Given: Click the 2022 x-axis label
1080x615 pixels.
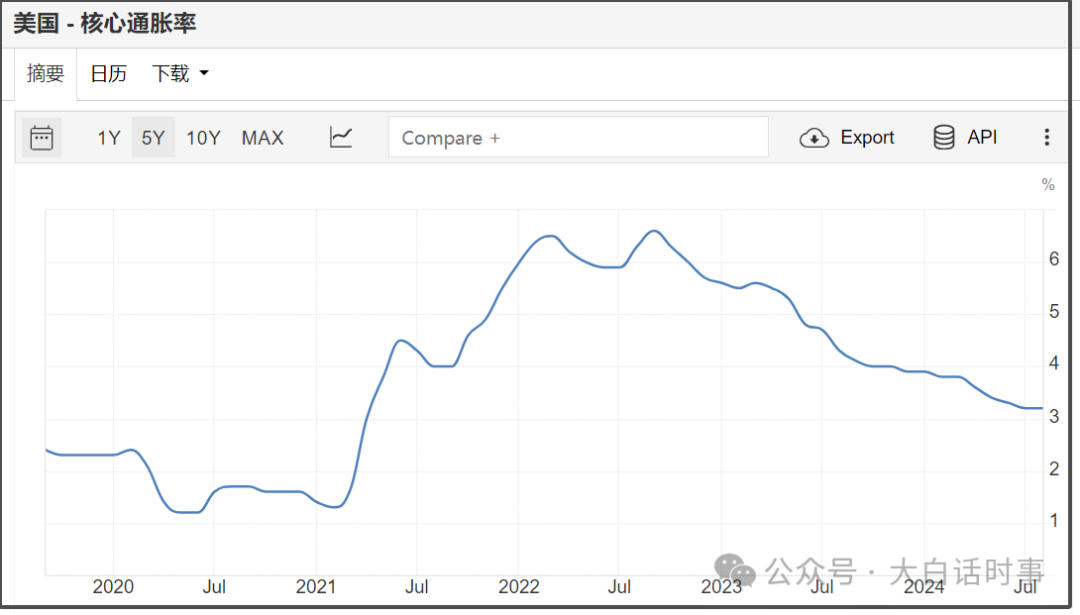Looking at the screenshot, I should pos(519,587).
